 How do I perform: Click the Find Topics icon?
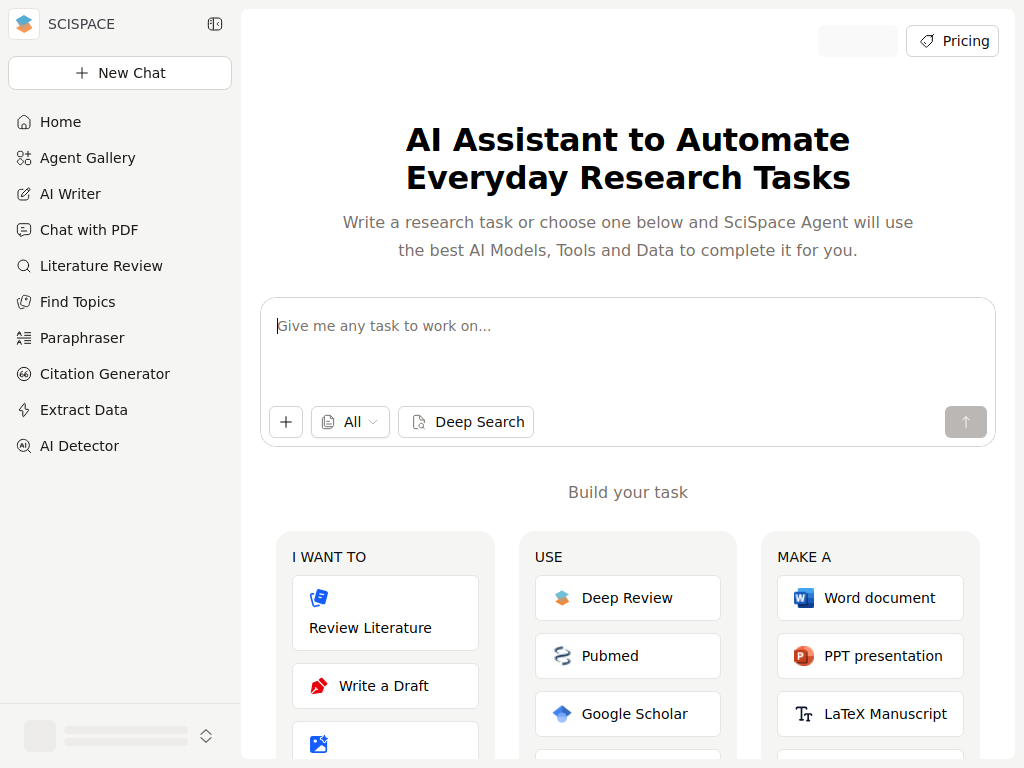click(x=24, y=302)
